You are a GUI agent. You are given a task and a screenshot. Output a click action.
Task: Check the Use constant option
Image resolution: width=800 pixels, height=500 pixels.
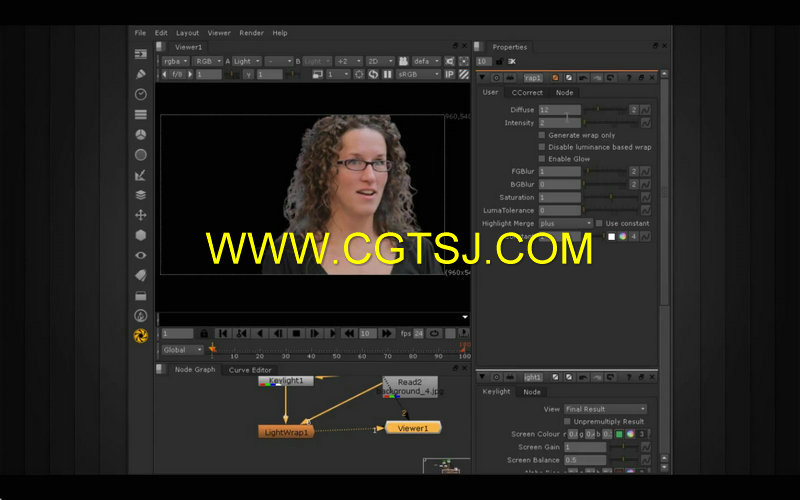pos(599,223)
